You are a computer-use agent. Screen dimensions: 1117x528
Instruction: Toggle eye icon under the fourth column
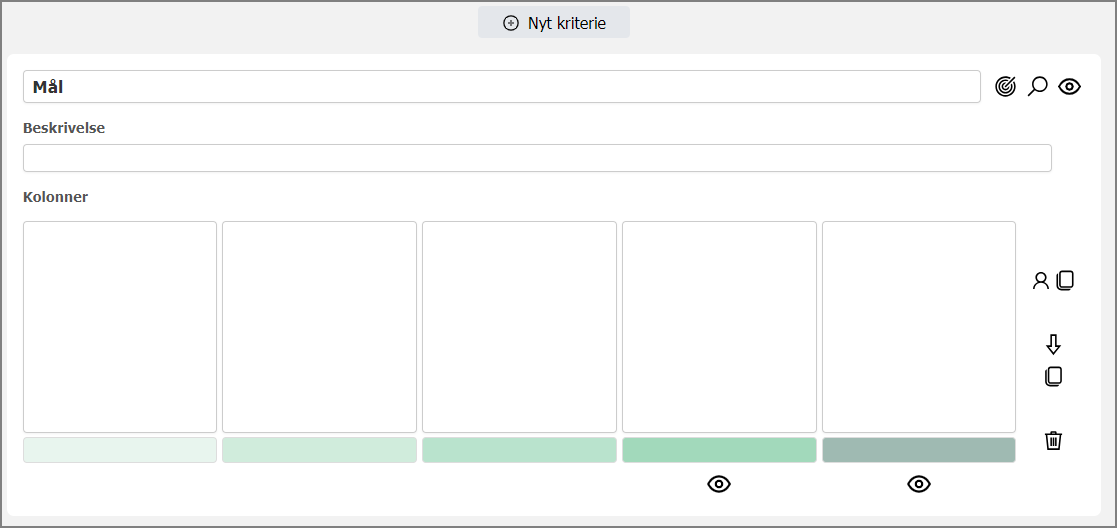(719, 485)
